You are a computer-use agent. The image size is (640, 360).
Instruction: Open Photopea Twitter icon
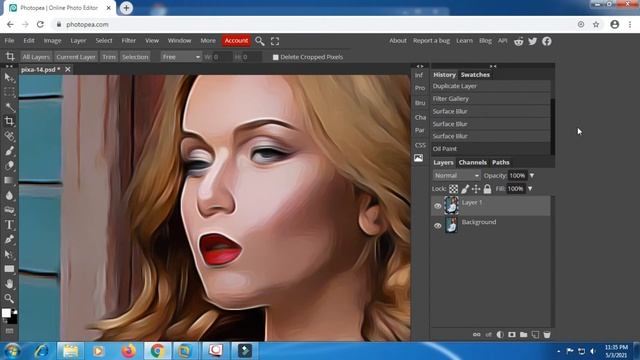pos(533,41)
